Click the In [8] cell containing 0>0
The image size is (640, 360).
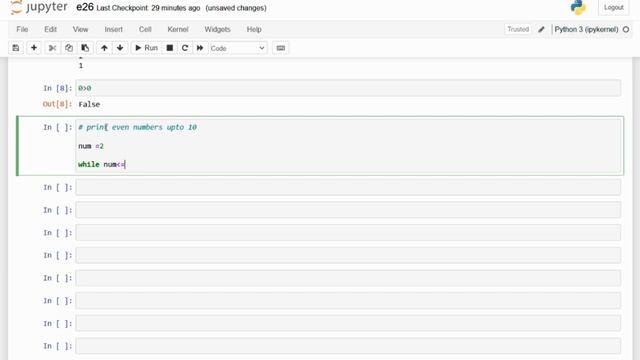[348, 88]
